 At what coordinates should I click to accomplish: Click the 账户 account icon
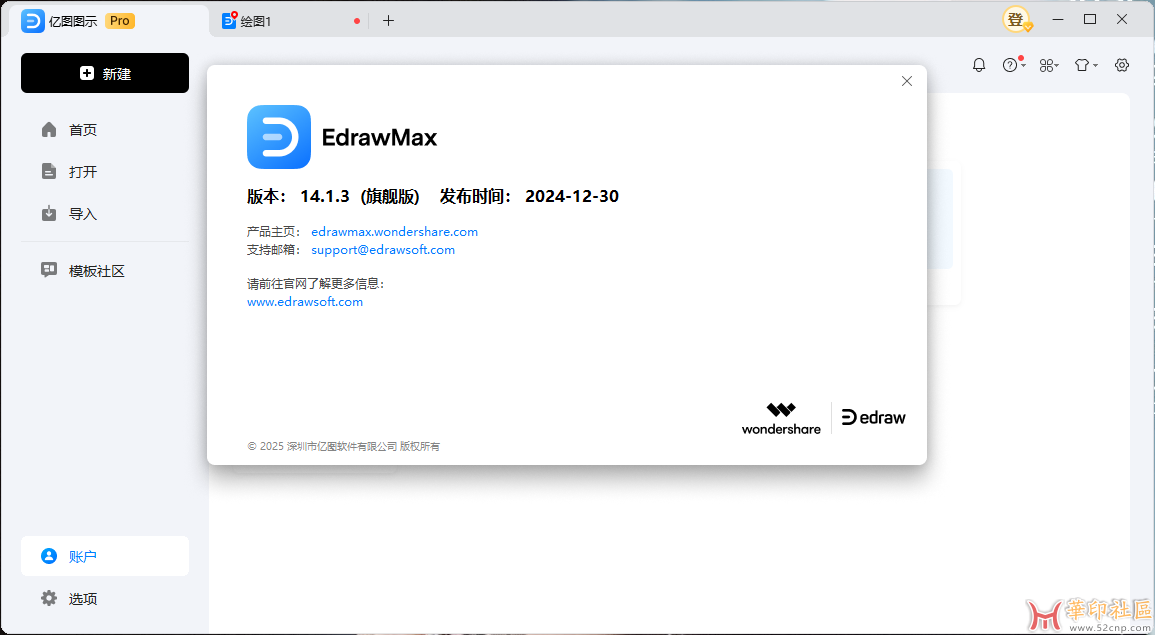pyautogui.click(x=48, y=556)
